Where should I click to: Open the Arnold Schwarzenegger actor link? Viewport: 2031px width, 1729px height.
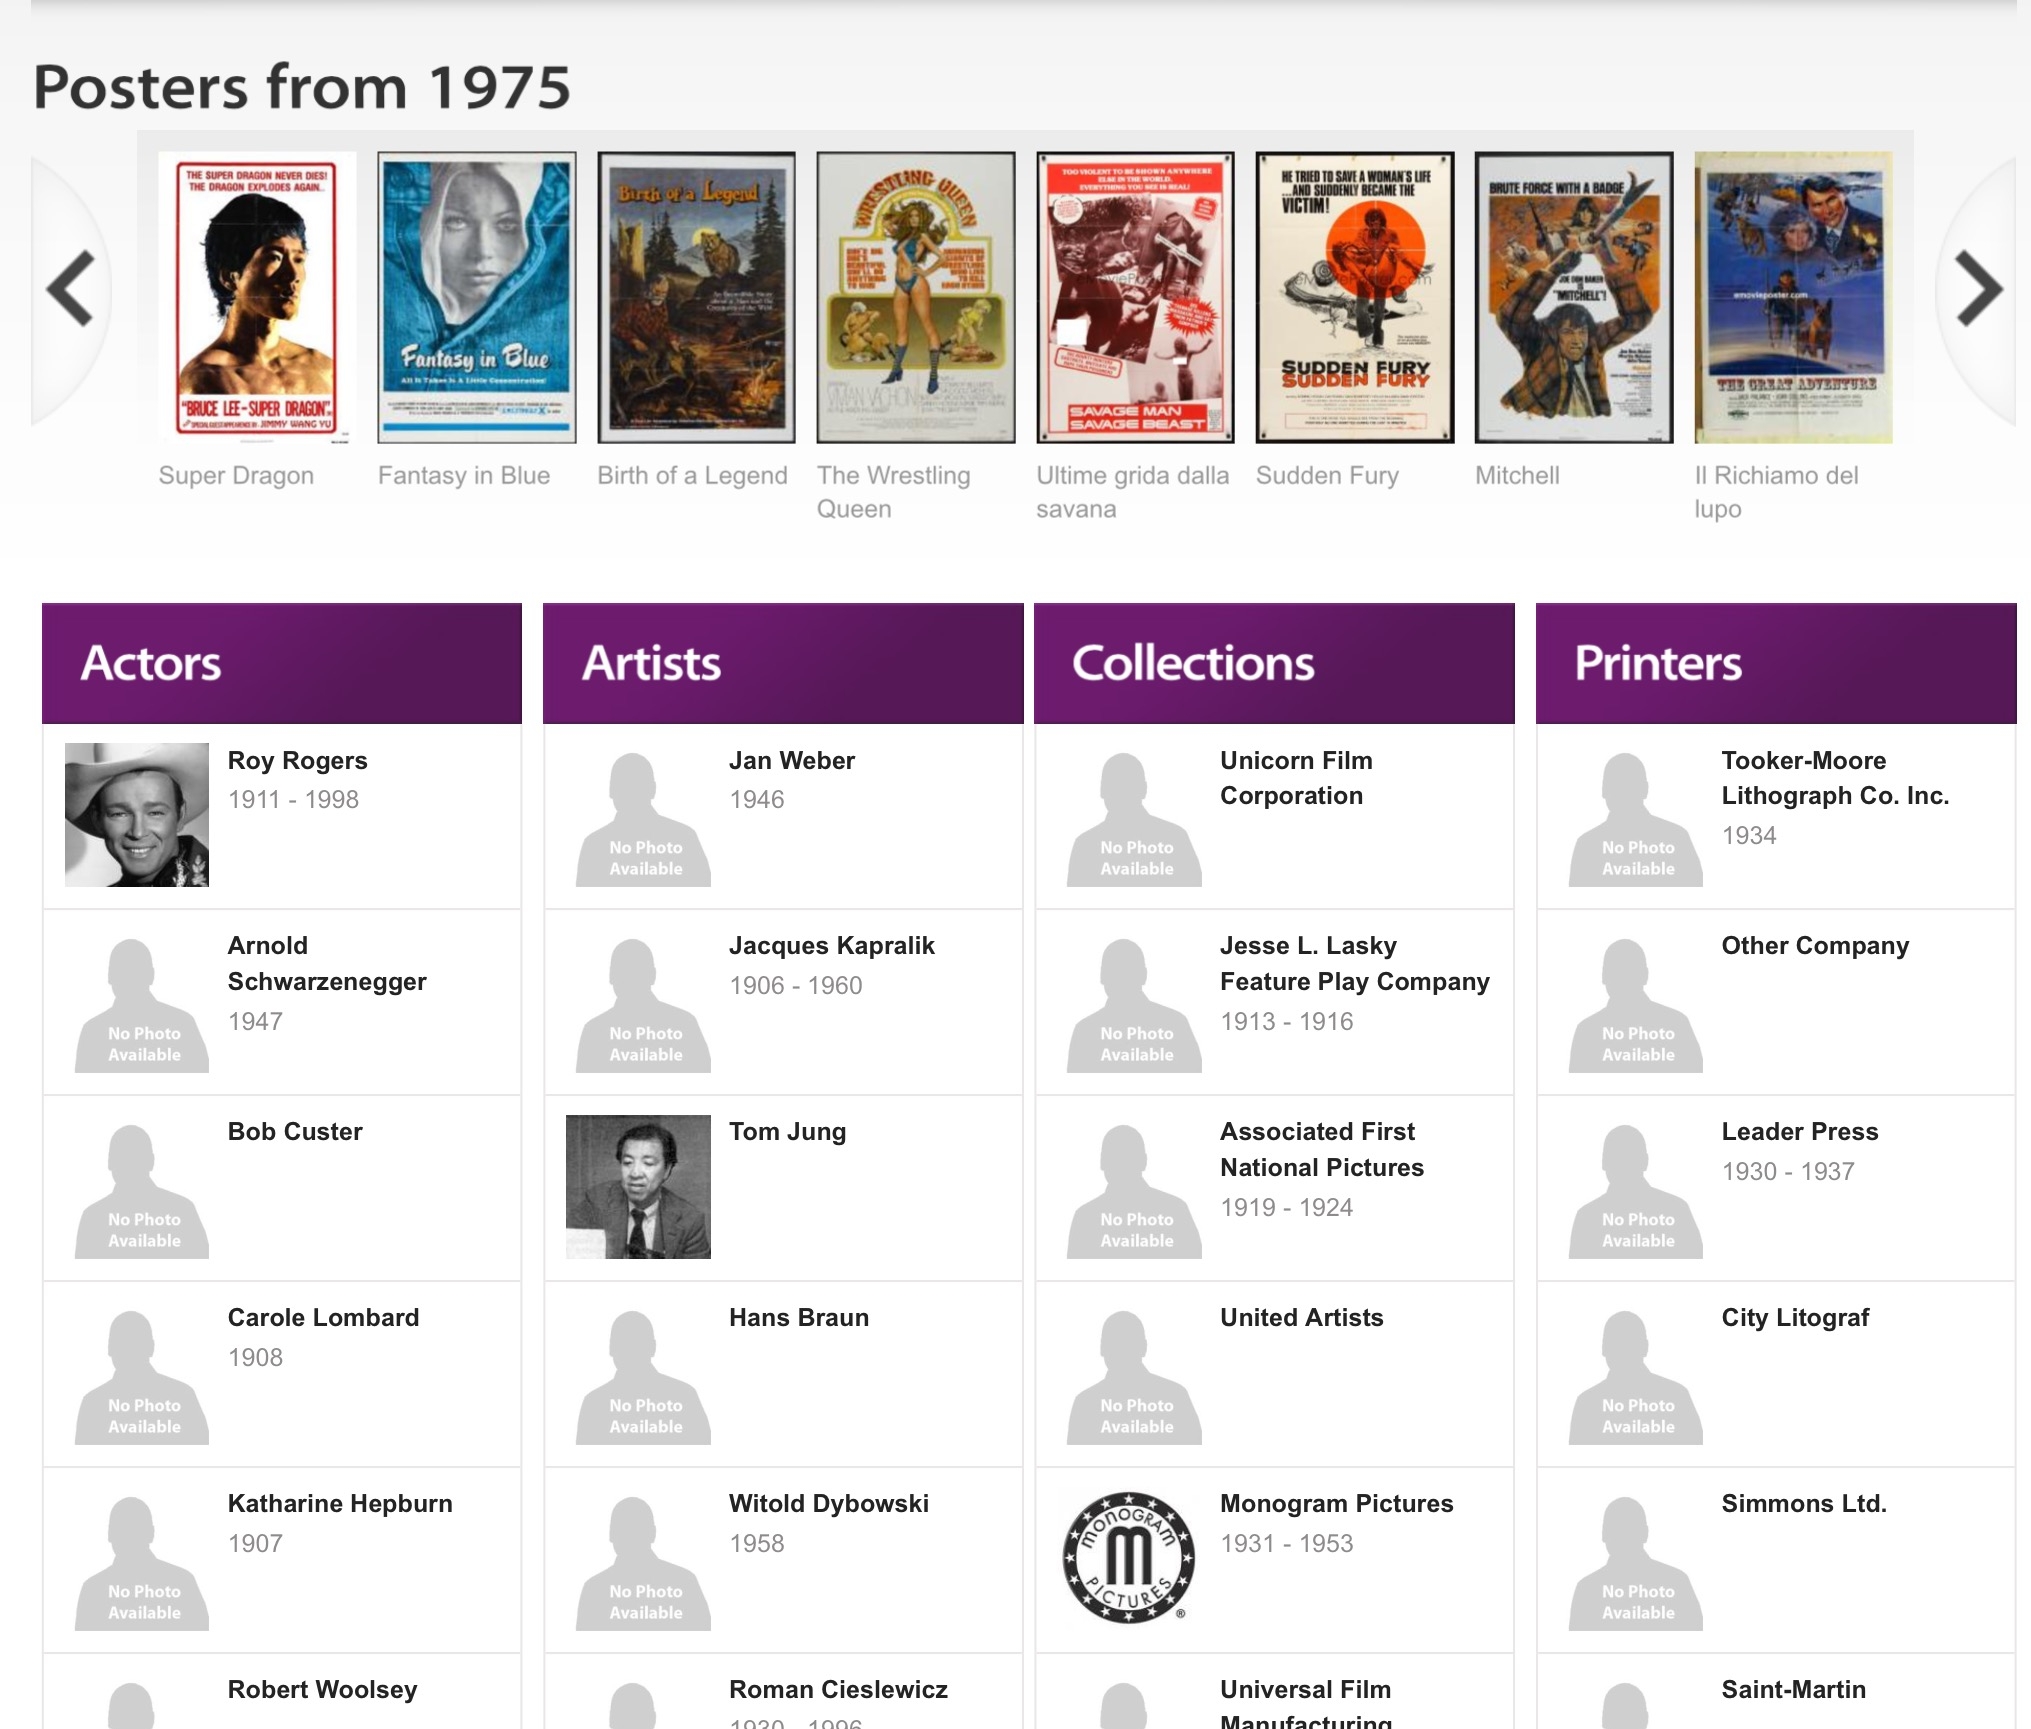pyautogui.click(x=326, y=963)
